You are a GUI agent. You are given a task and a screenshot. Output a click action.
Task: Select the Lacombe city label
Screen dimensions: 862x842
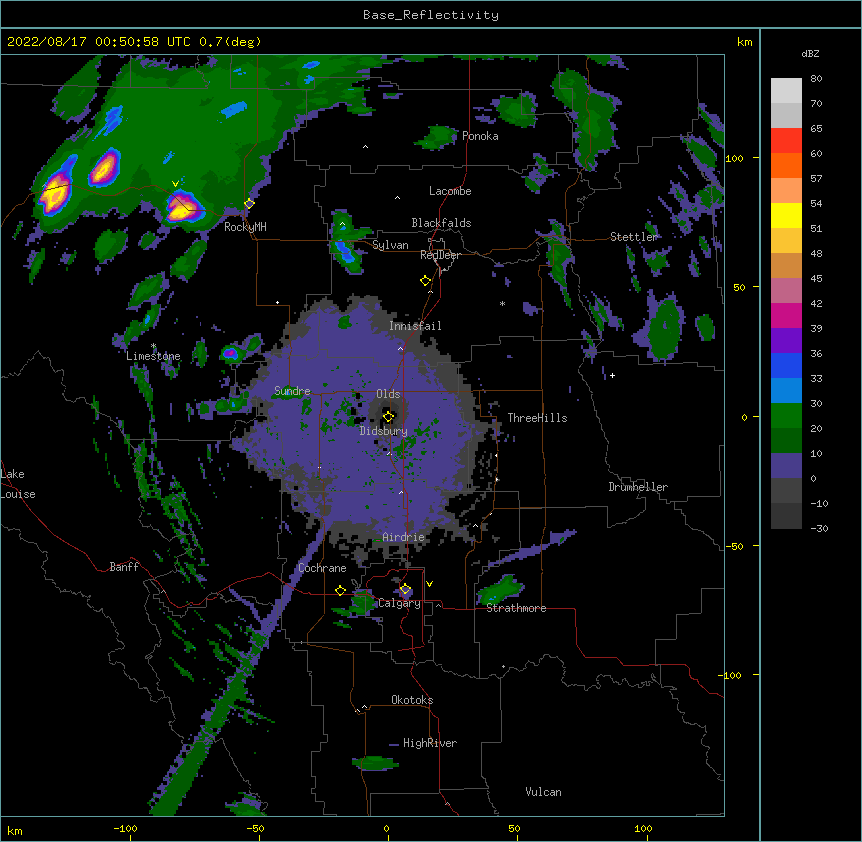coord(450,191)
